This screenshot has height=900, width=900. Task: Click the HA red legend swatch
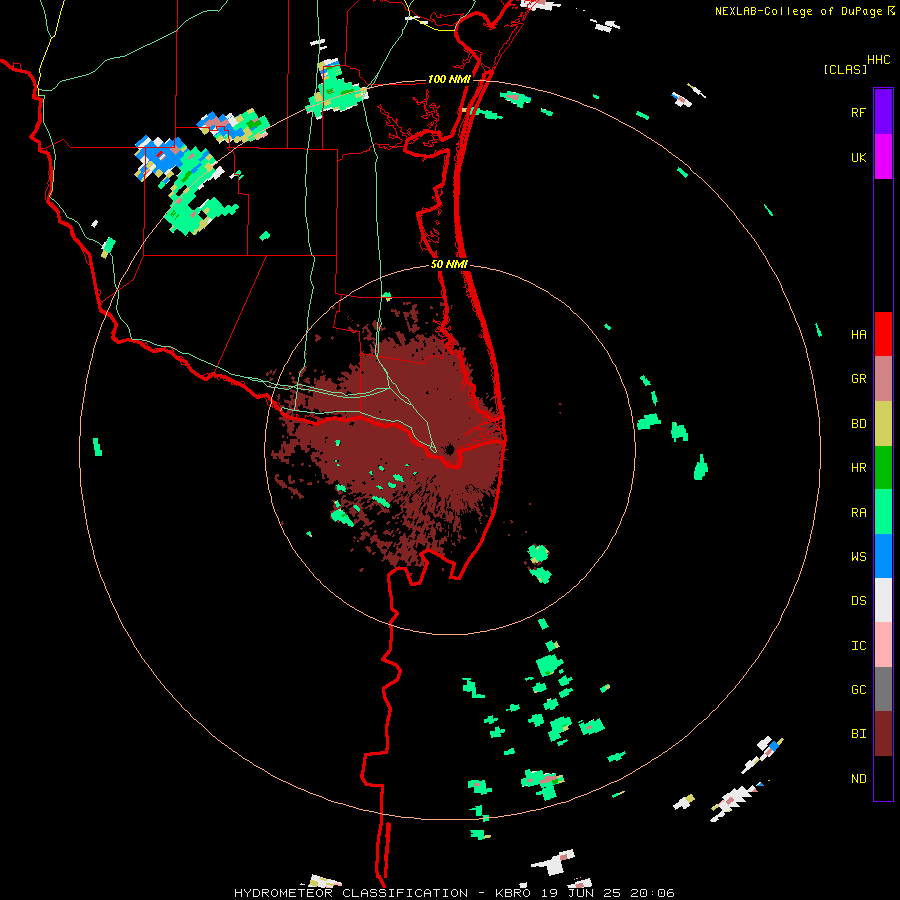[x=883, y=334]
